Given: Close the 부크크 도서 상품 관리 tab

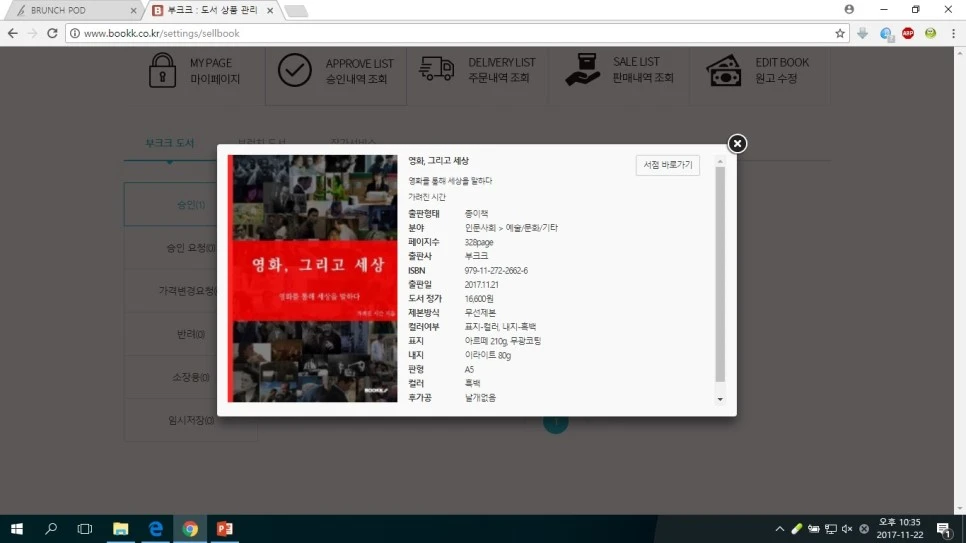Looking at the screenshot, I should tap(270, 10).
